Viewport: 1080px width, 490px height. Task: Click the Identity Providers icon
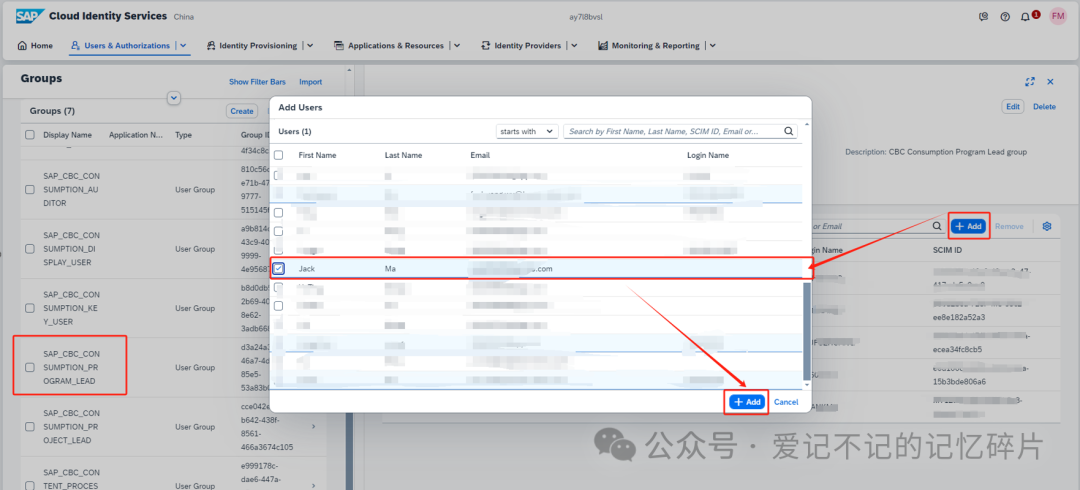pyautogui.click(x=486, y=45)
